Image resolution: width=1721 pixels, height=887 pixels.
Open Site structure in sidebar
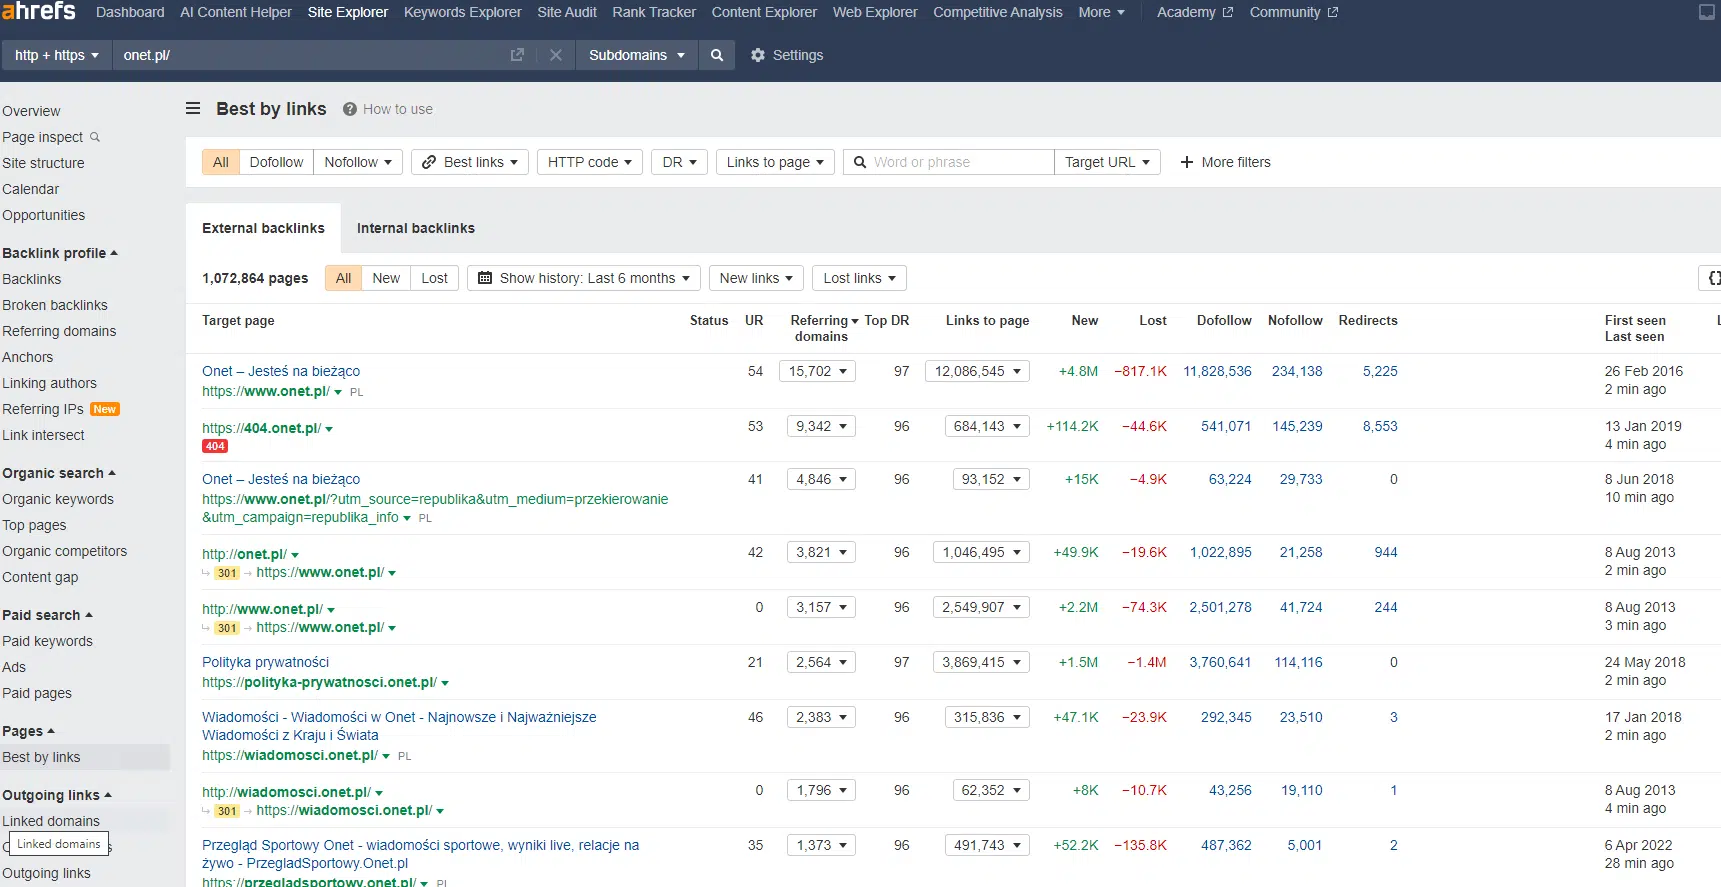click(x=43, y=163)
